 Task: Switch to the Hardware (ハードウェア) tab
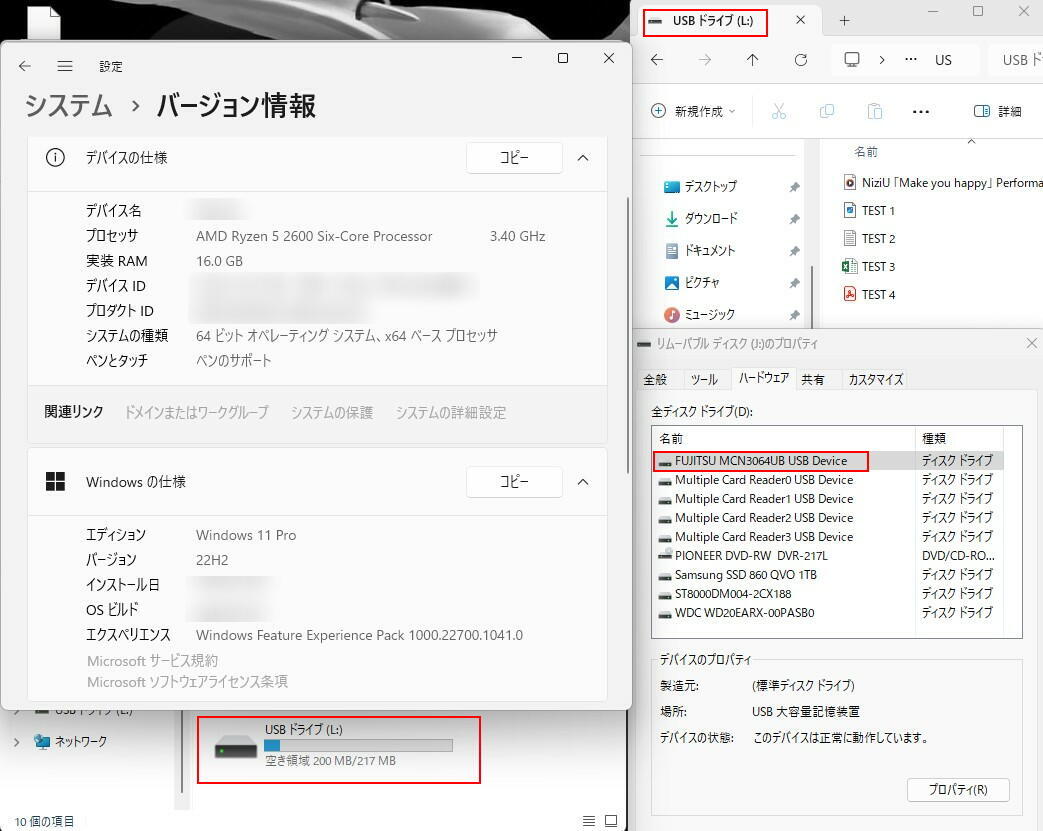point(764,378)
